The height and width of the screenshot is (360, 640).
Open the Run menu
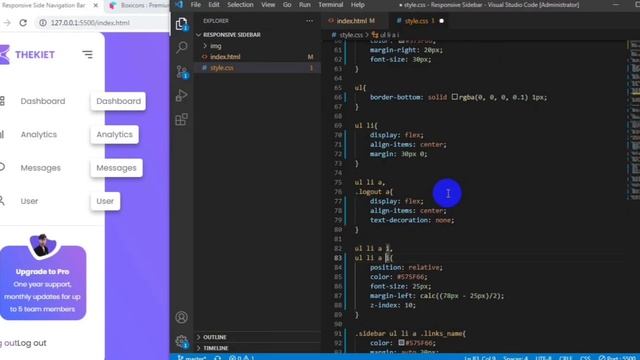point(305,5)
